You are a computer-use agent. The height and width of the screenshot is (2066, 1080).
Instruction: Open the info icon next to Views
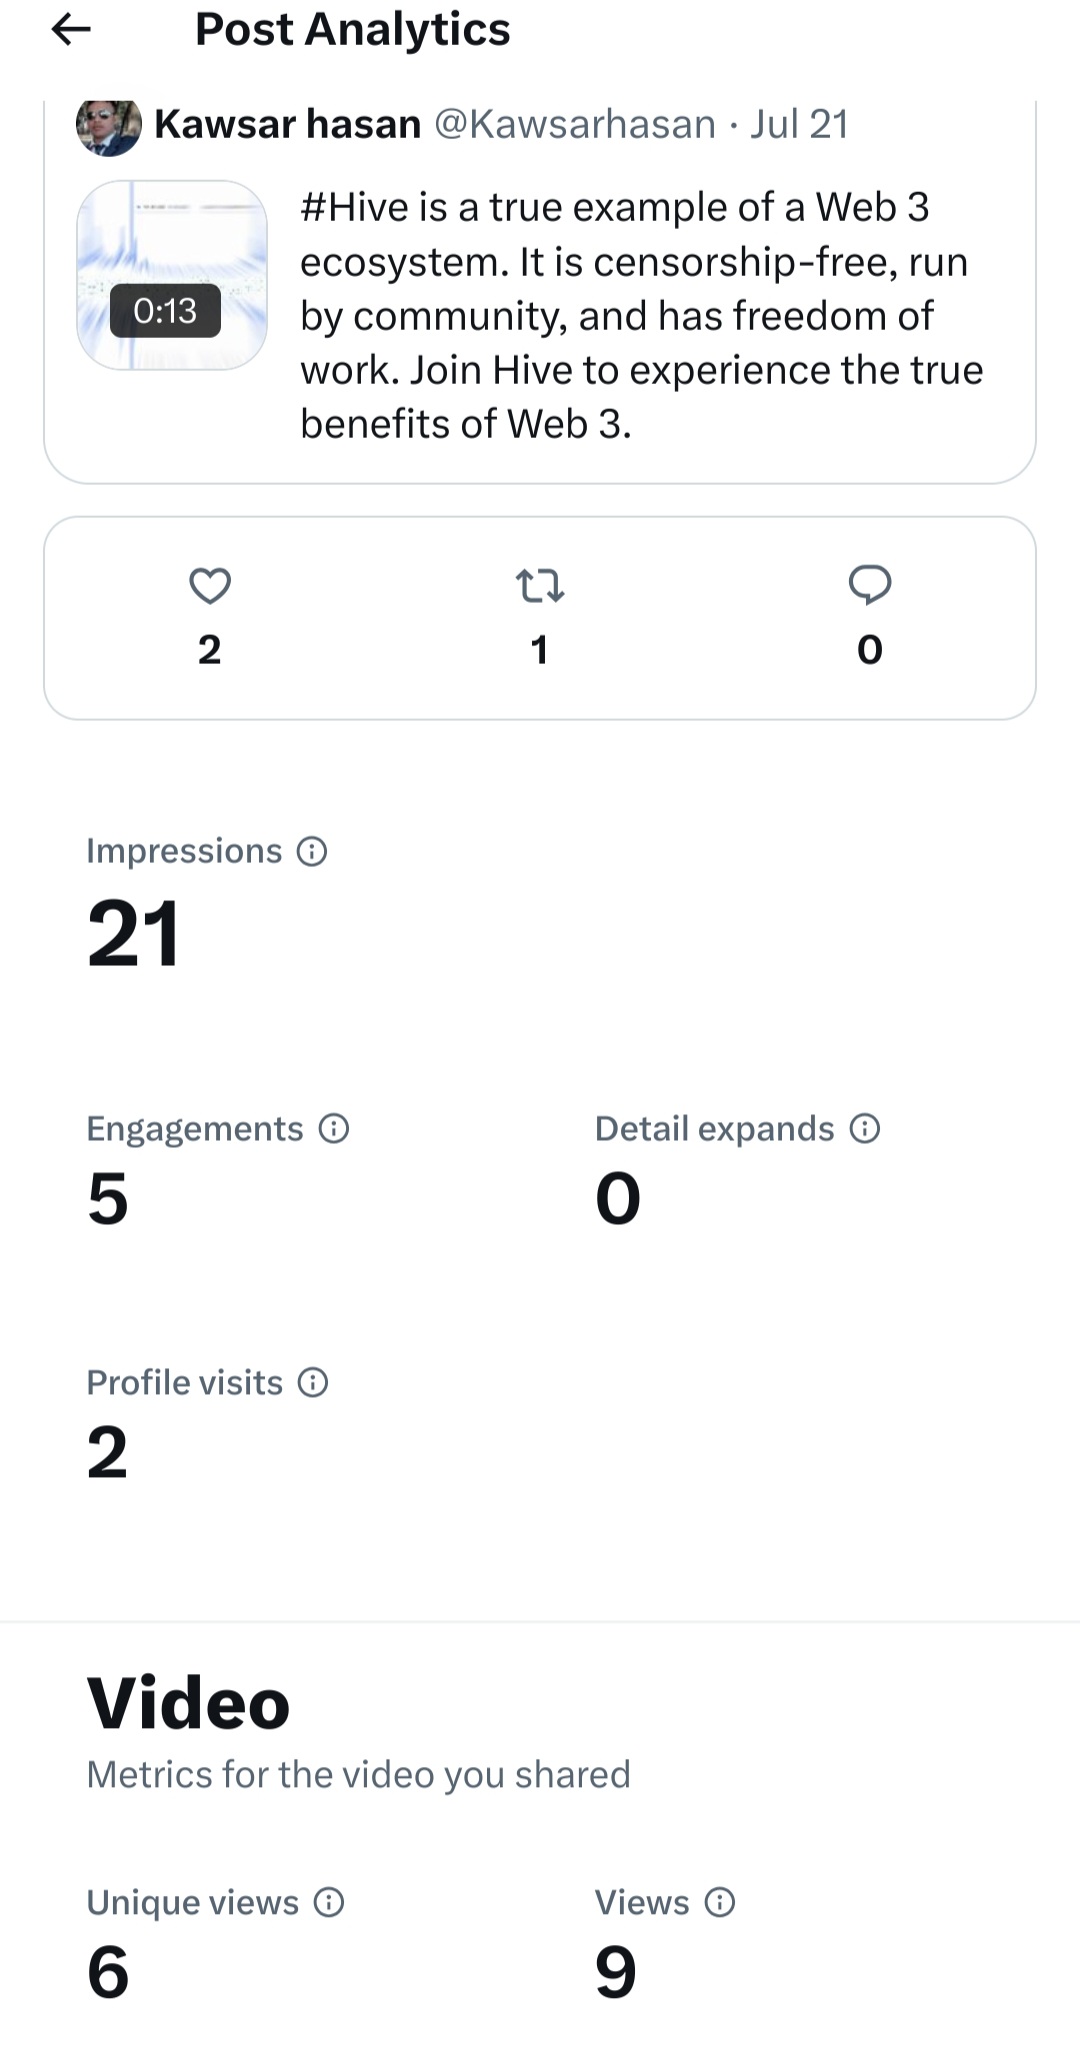[x=720, y=1902]
